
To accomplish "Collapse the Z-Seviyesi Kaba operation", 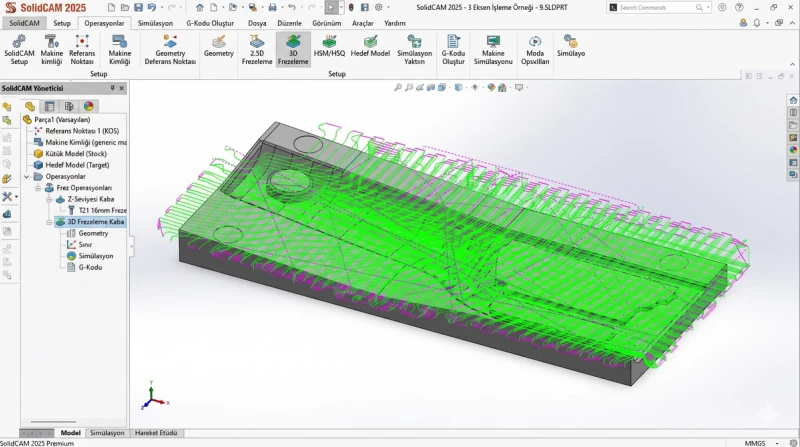I will [x=49, y=200].
